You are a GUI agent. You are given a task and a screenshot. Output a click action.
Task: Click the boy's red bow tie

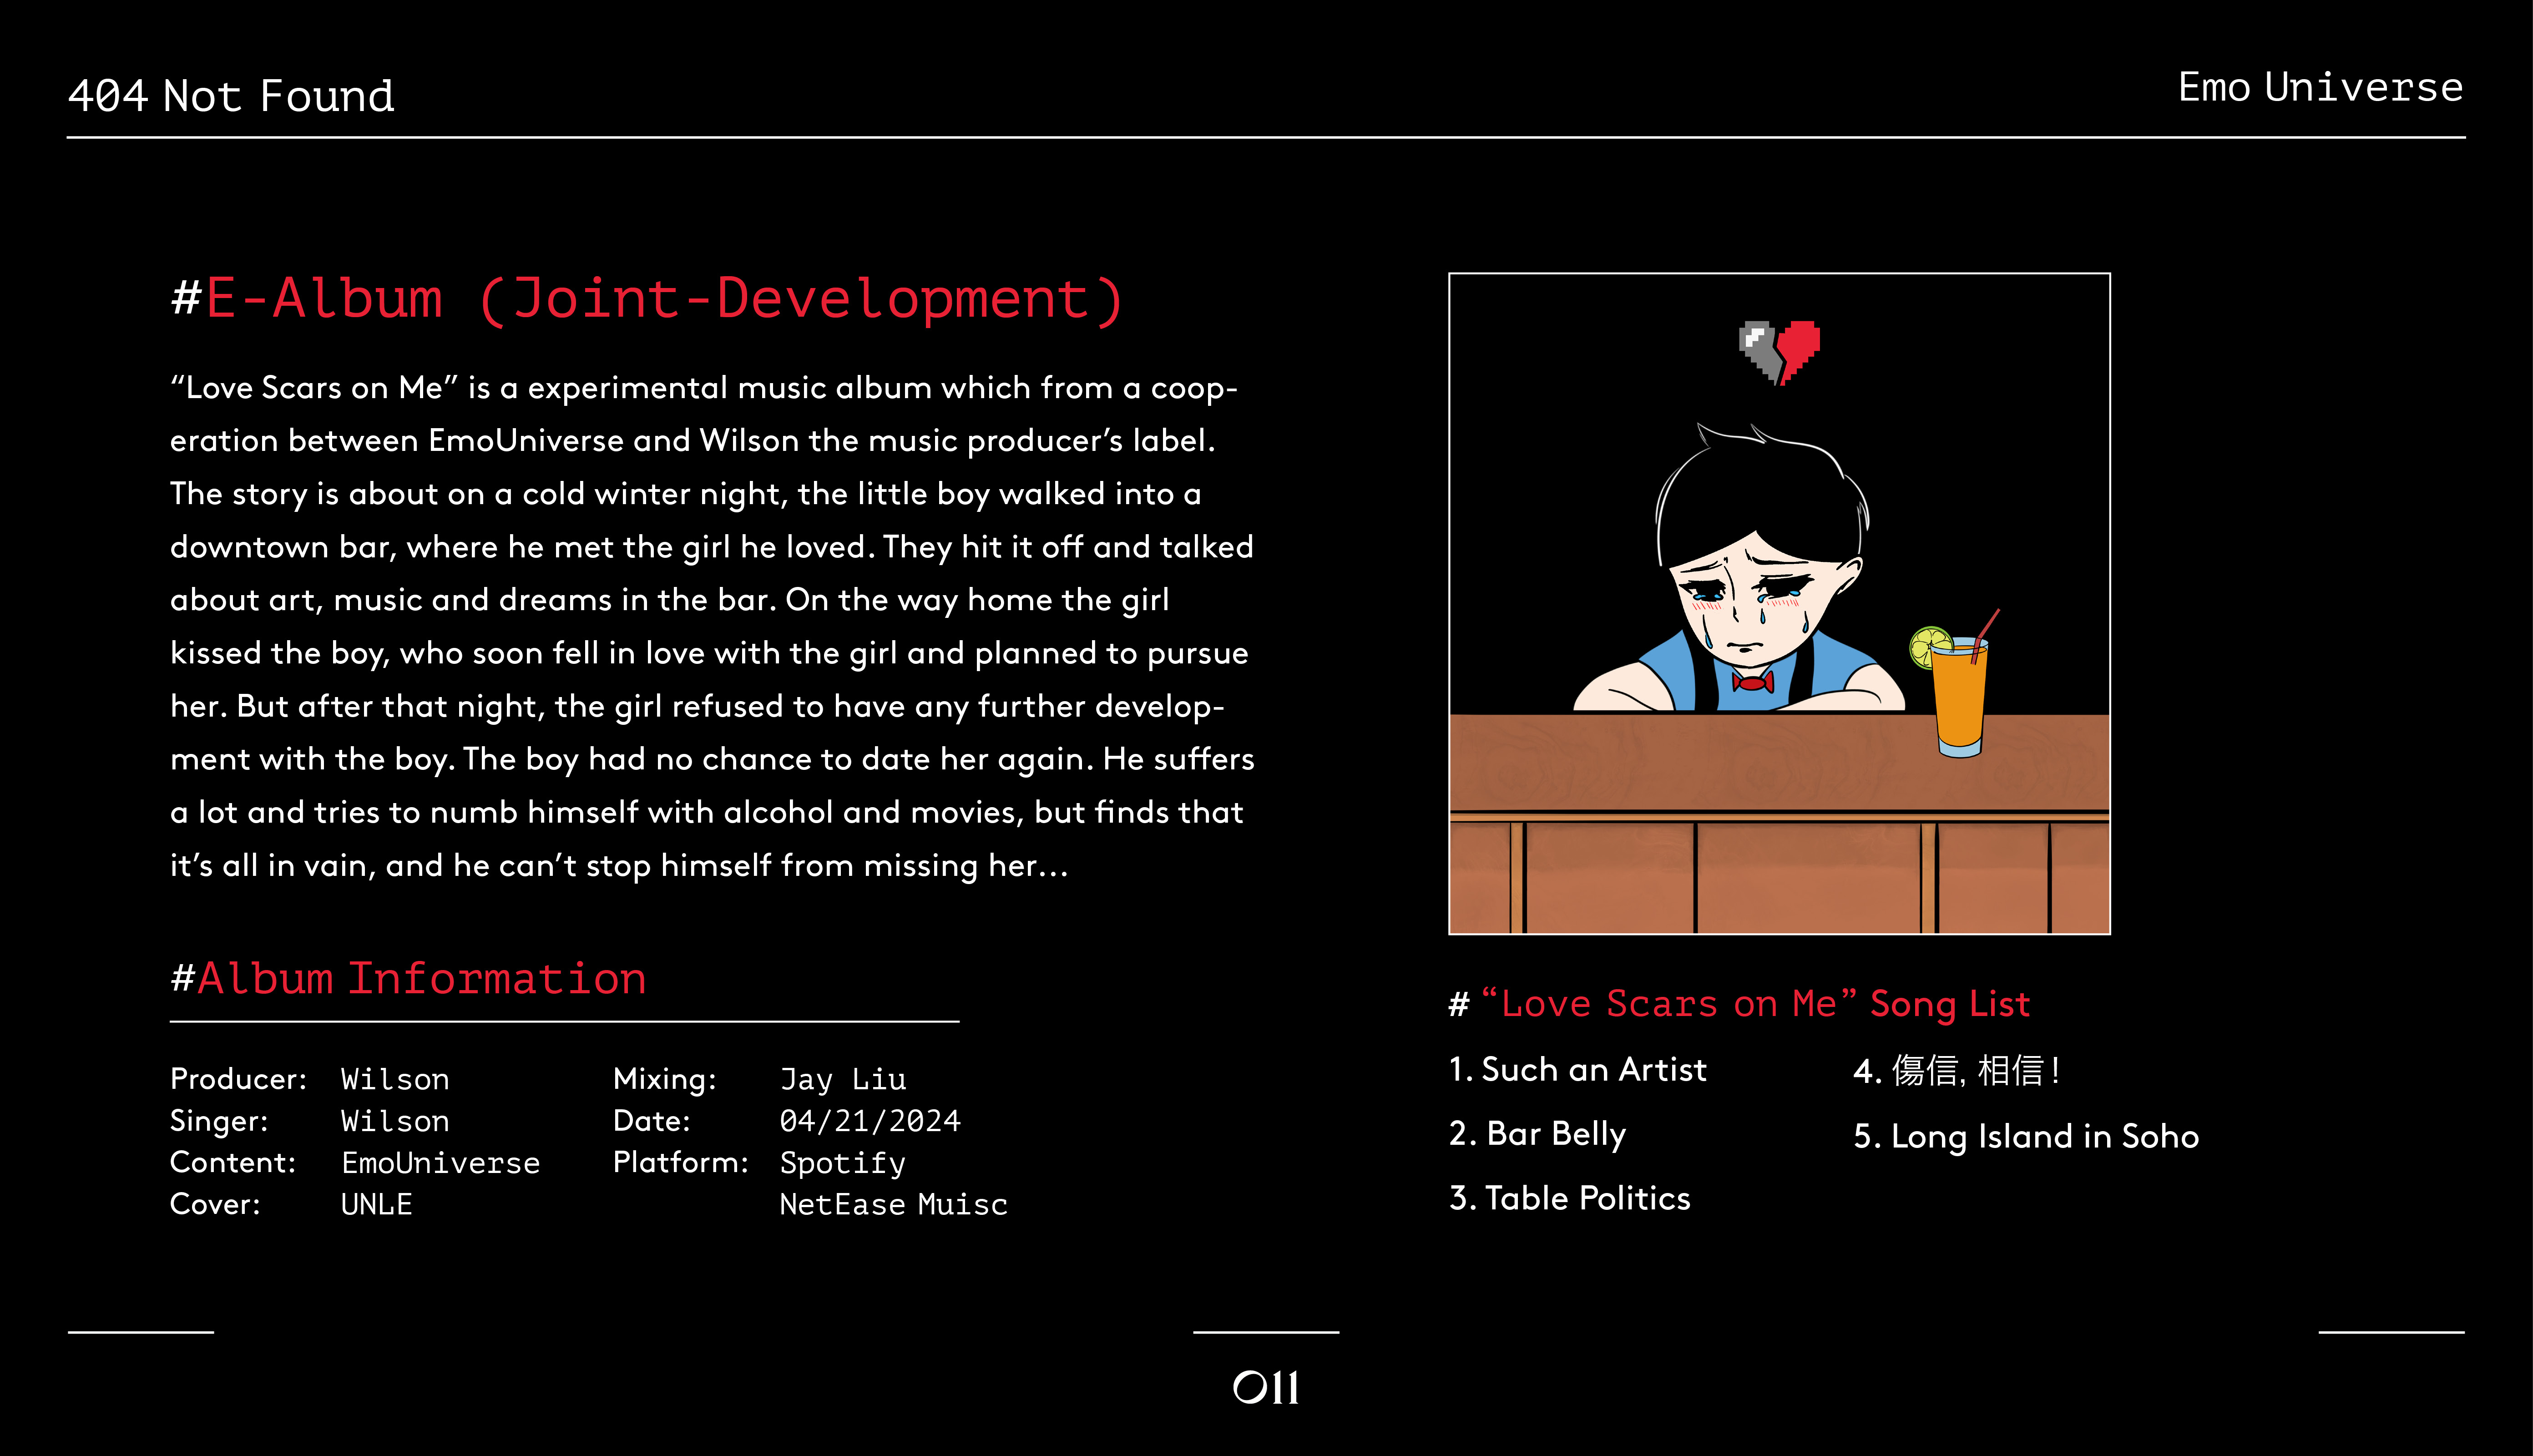point(1752,683)
